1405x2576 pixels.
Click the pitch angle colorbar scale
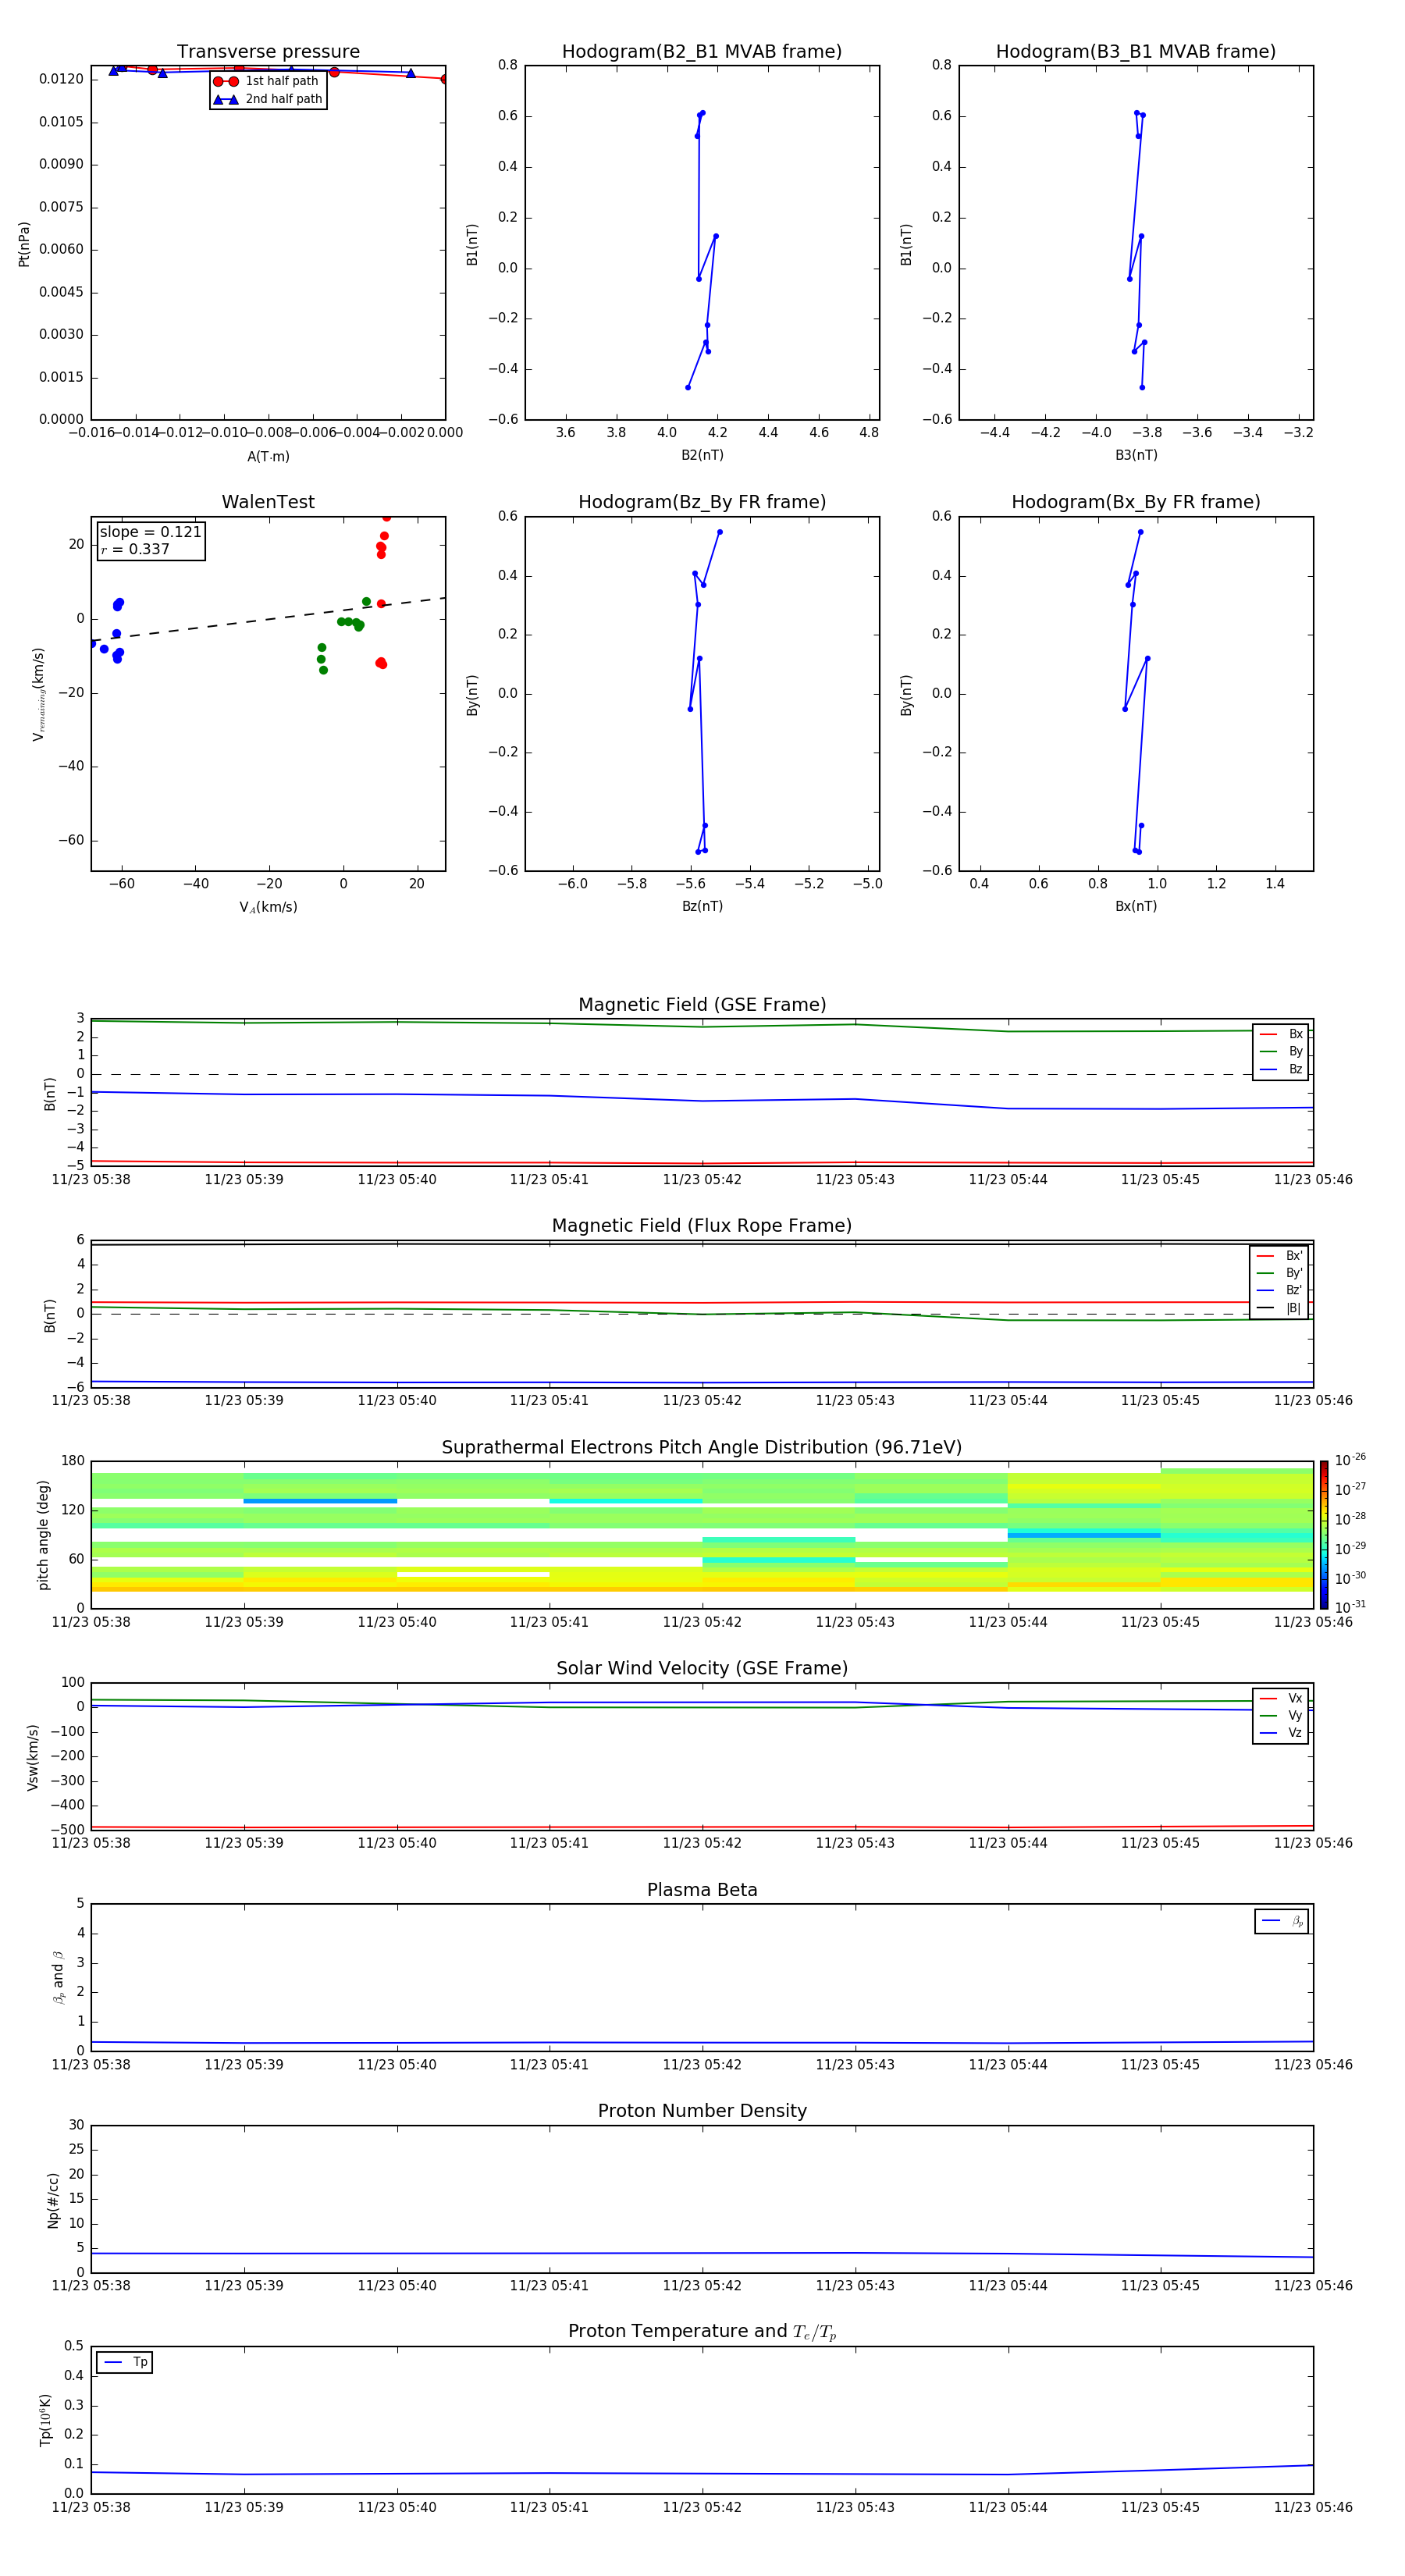pos(1323,1535)
